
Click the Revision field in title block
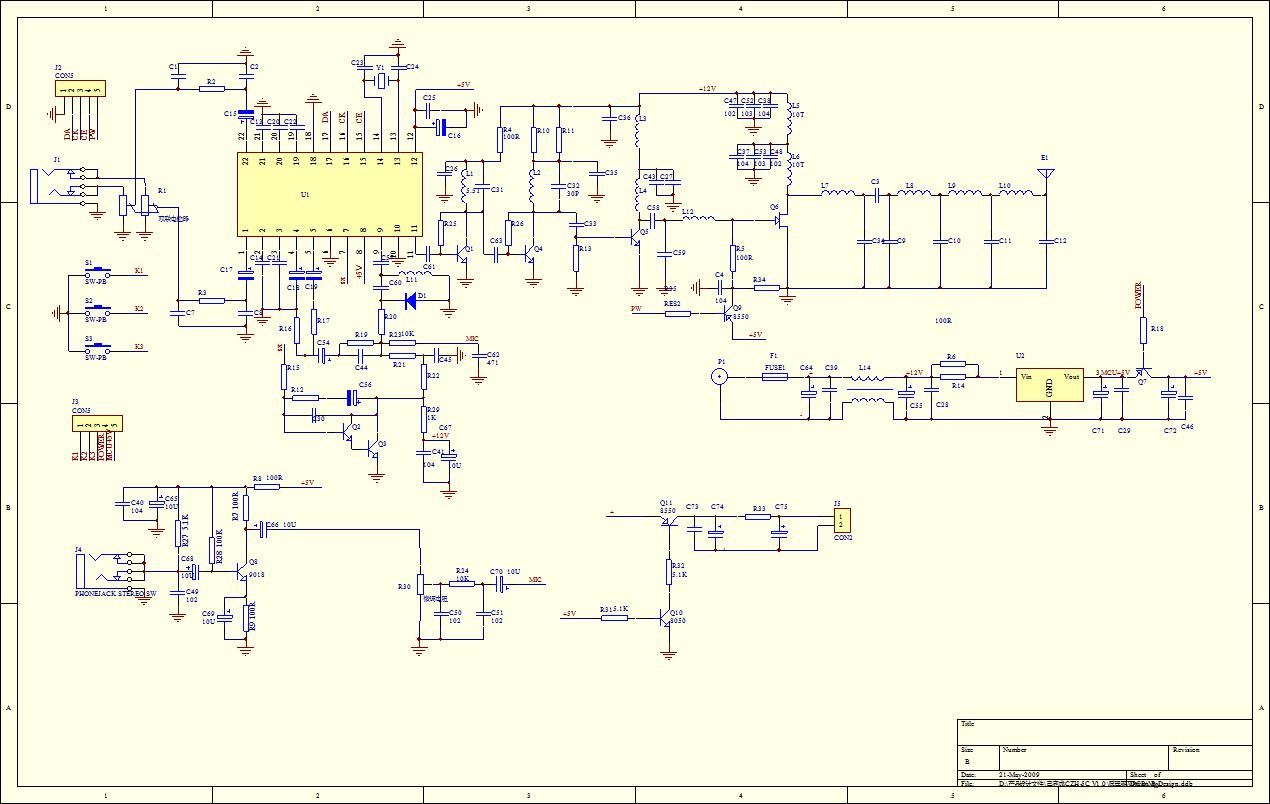click(1210, 758)
